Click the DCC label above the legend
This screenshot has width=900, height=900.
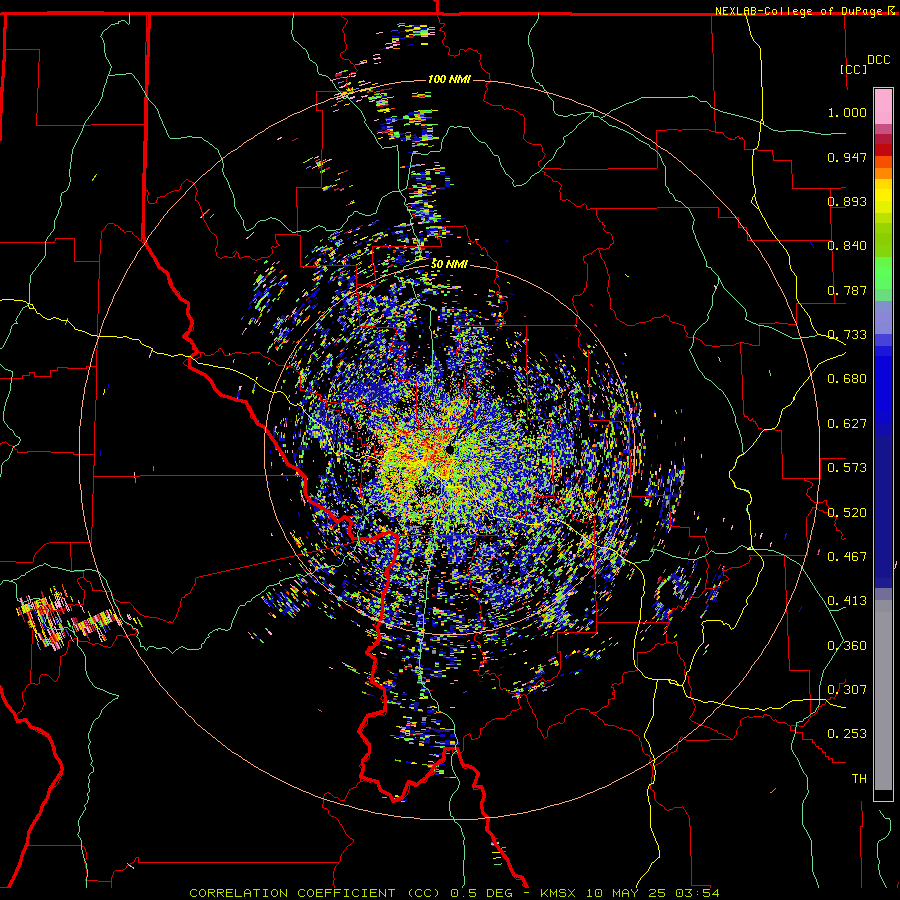(x=878, y=60)
